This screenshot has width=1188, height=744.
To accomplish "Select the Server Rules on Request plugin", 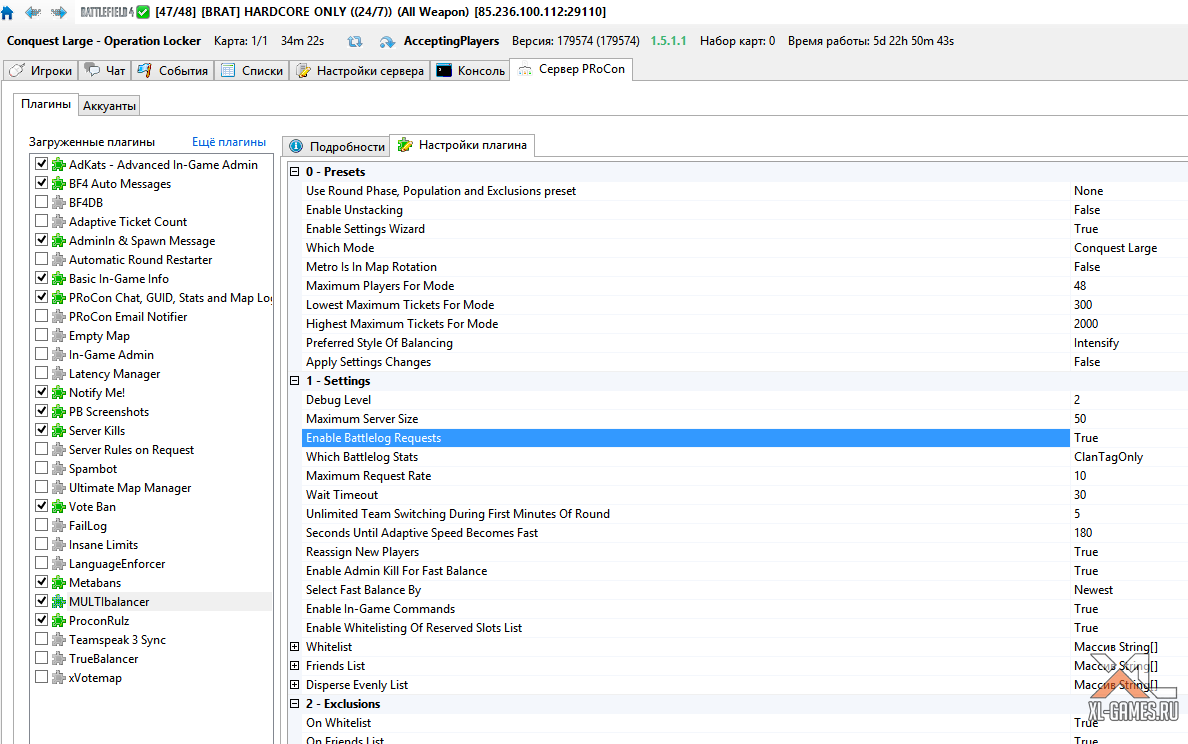I will click(x=131, y=449).
